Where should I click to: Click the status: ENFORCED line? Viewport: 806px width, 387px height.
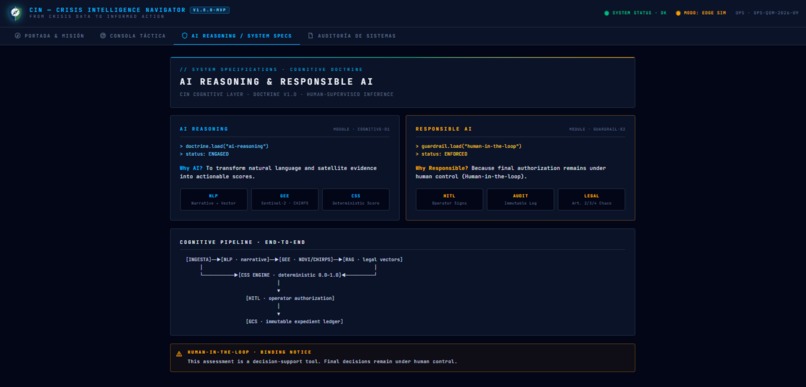tap(441, 154)
